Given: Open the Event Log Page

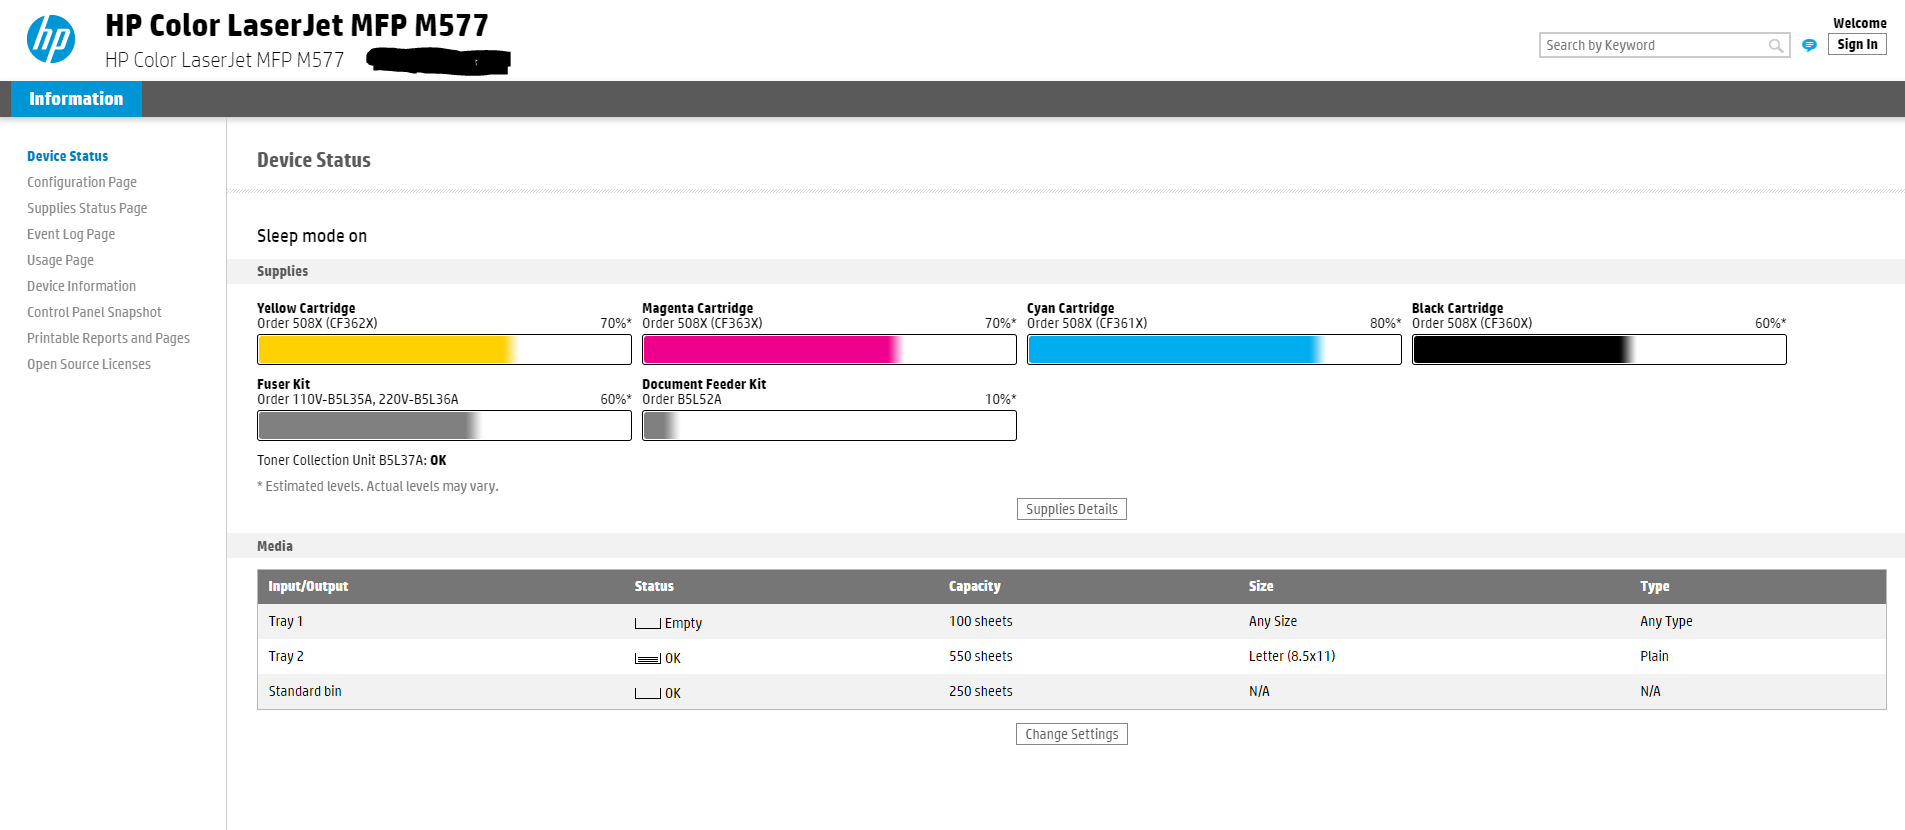Looking at the screenshot, I should coord(71,234).
